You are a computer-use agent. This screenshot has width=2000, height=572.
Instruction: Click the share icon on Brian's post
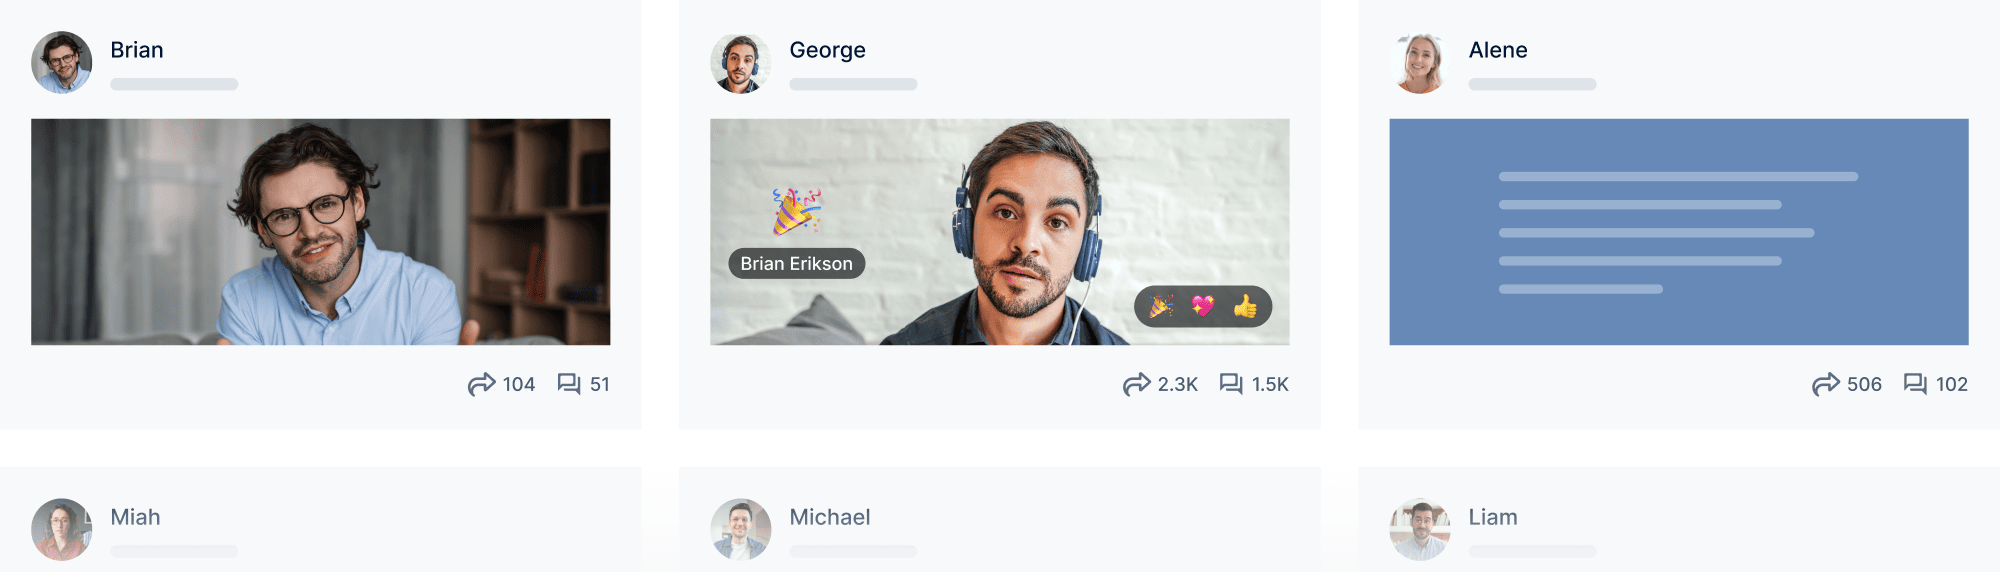pos(481,384)
